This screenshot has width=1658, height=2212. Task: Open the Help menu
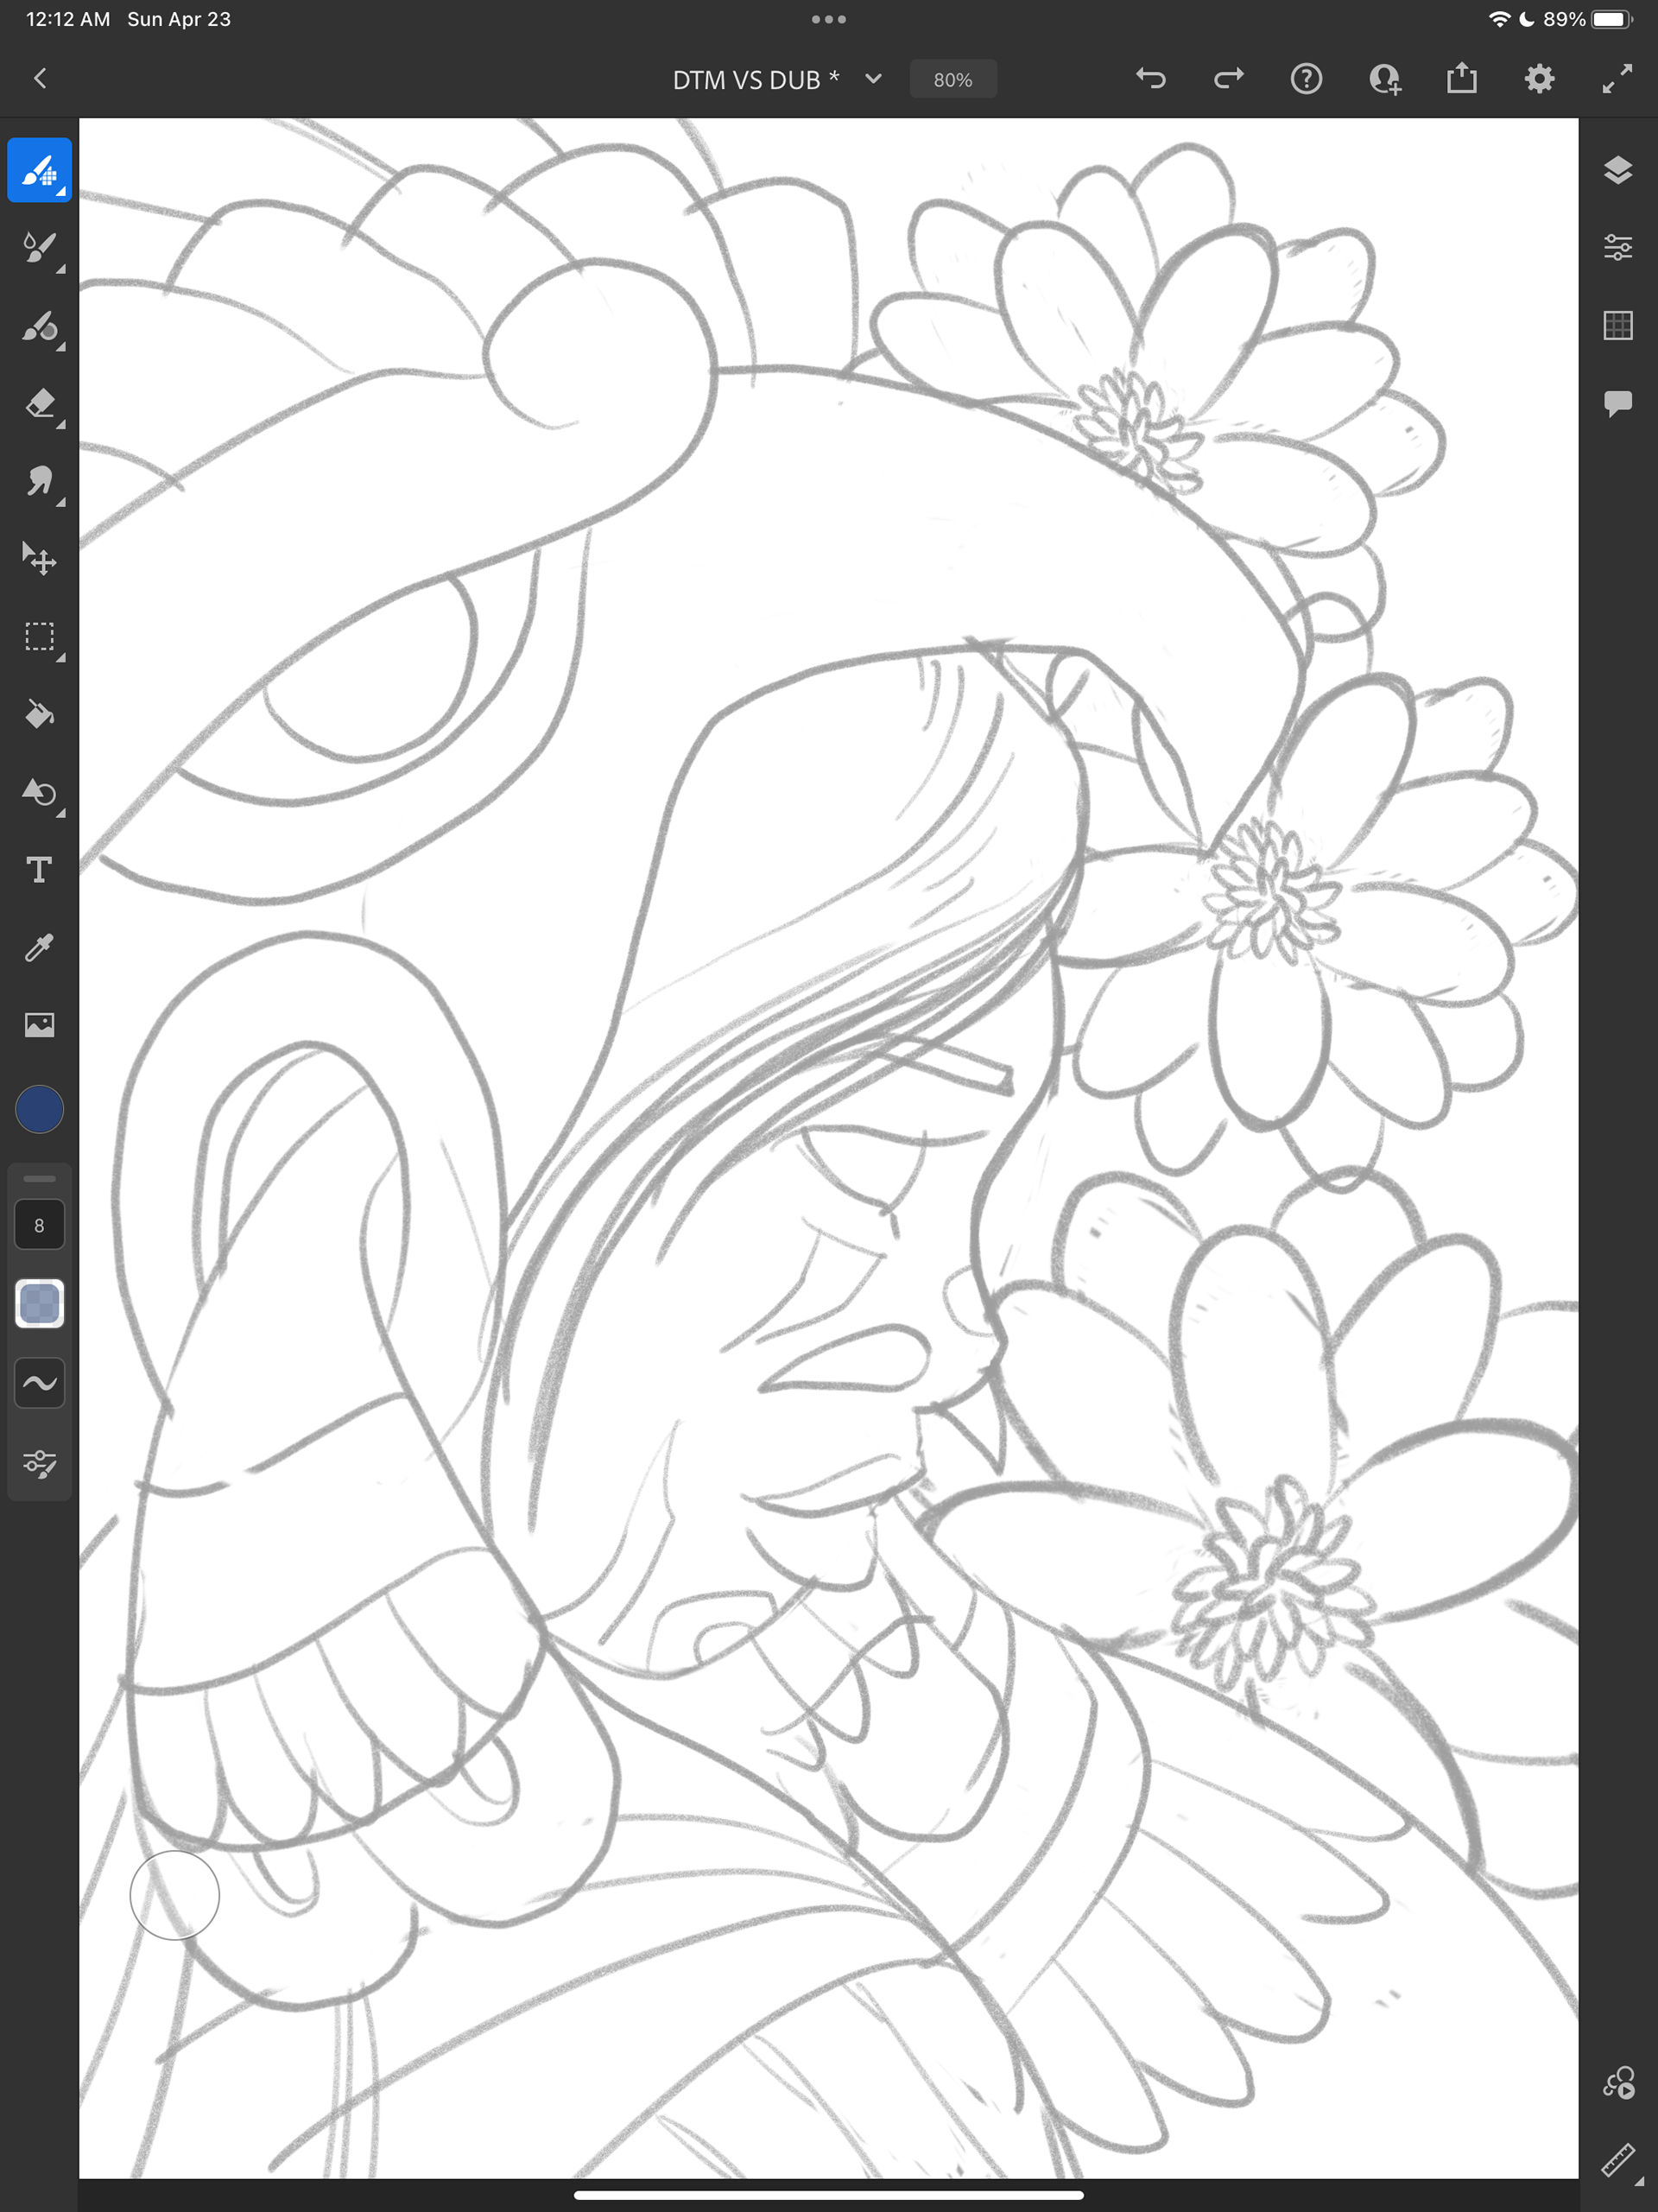(1306, 79)
